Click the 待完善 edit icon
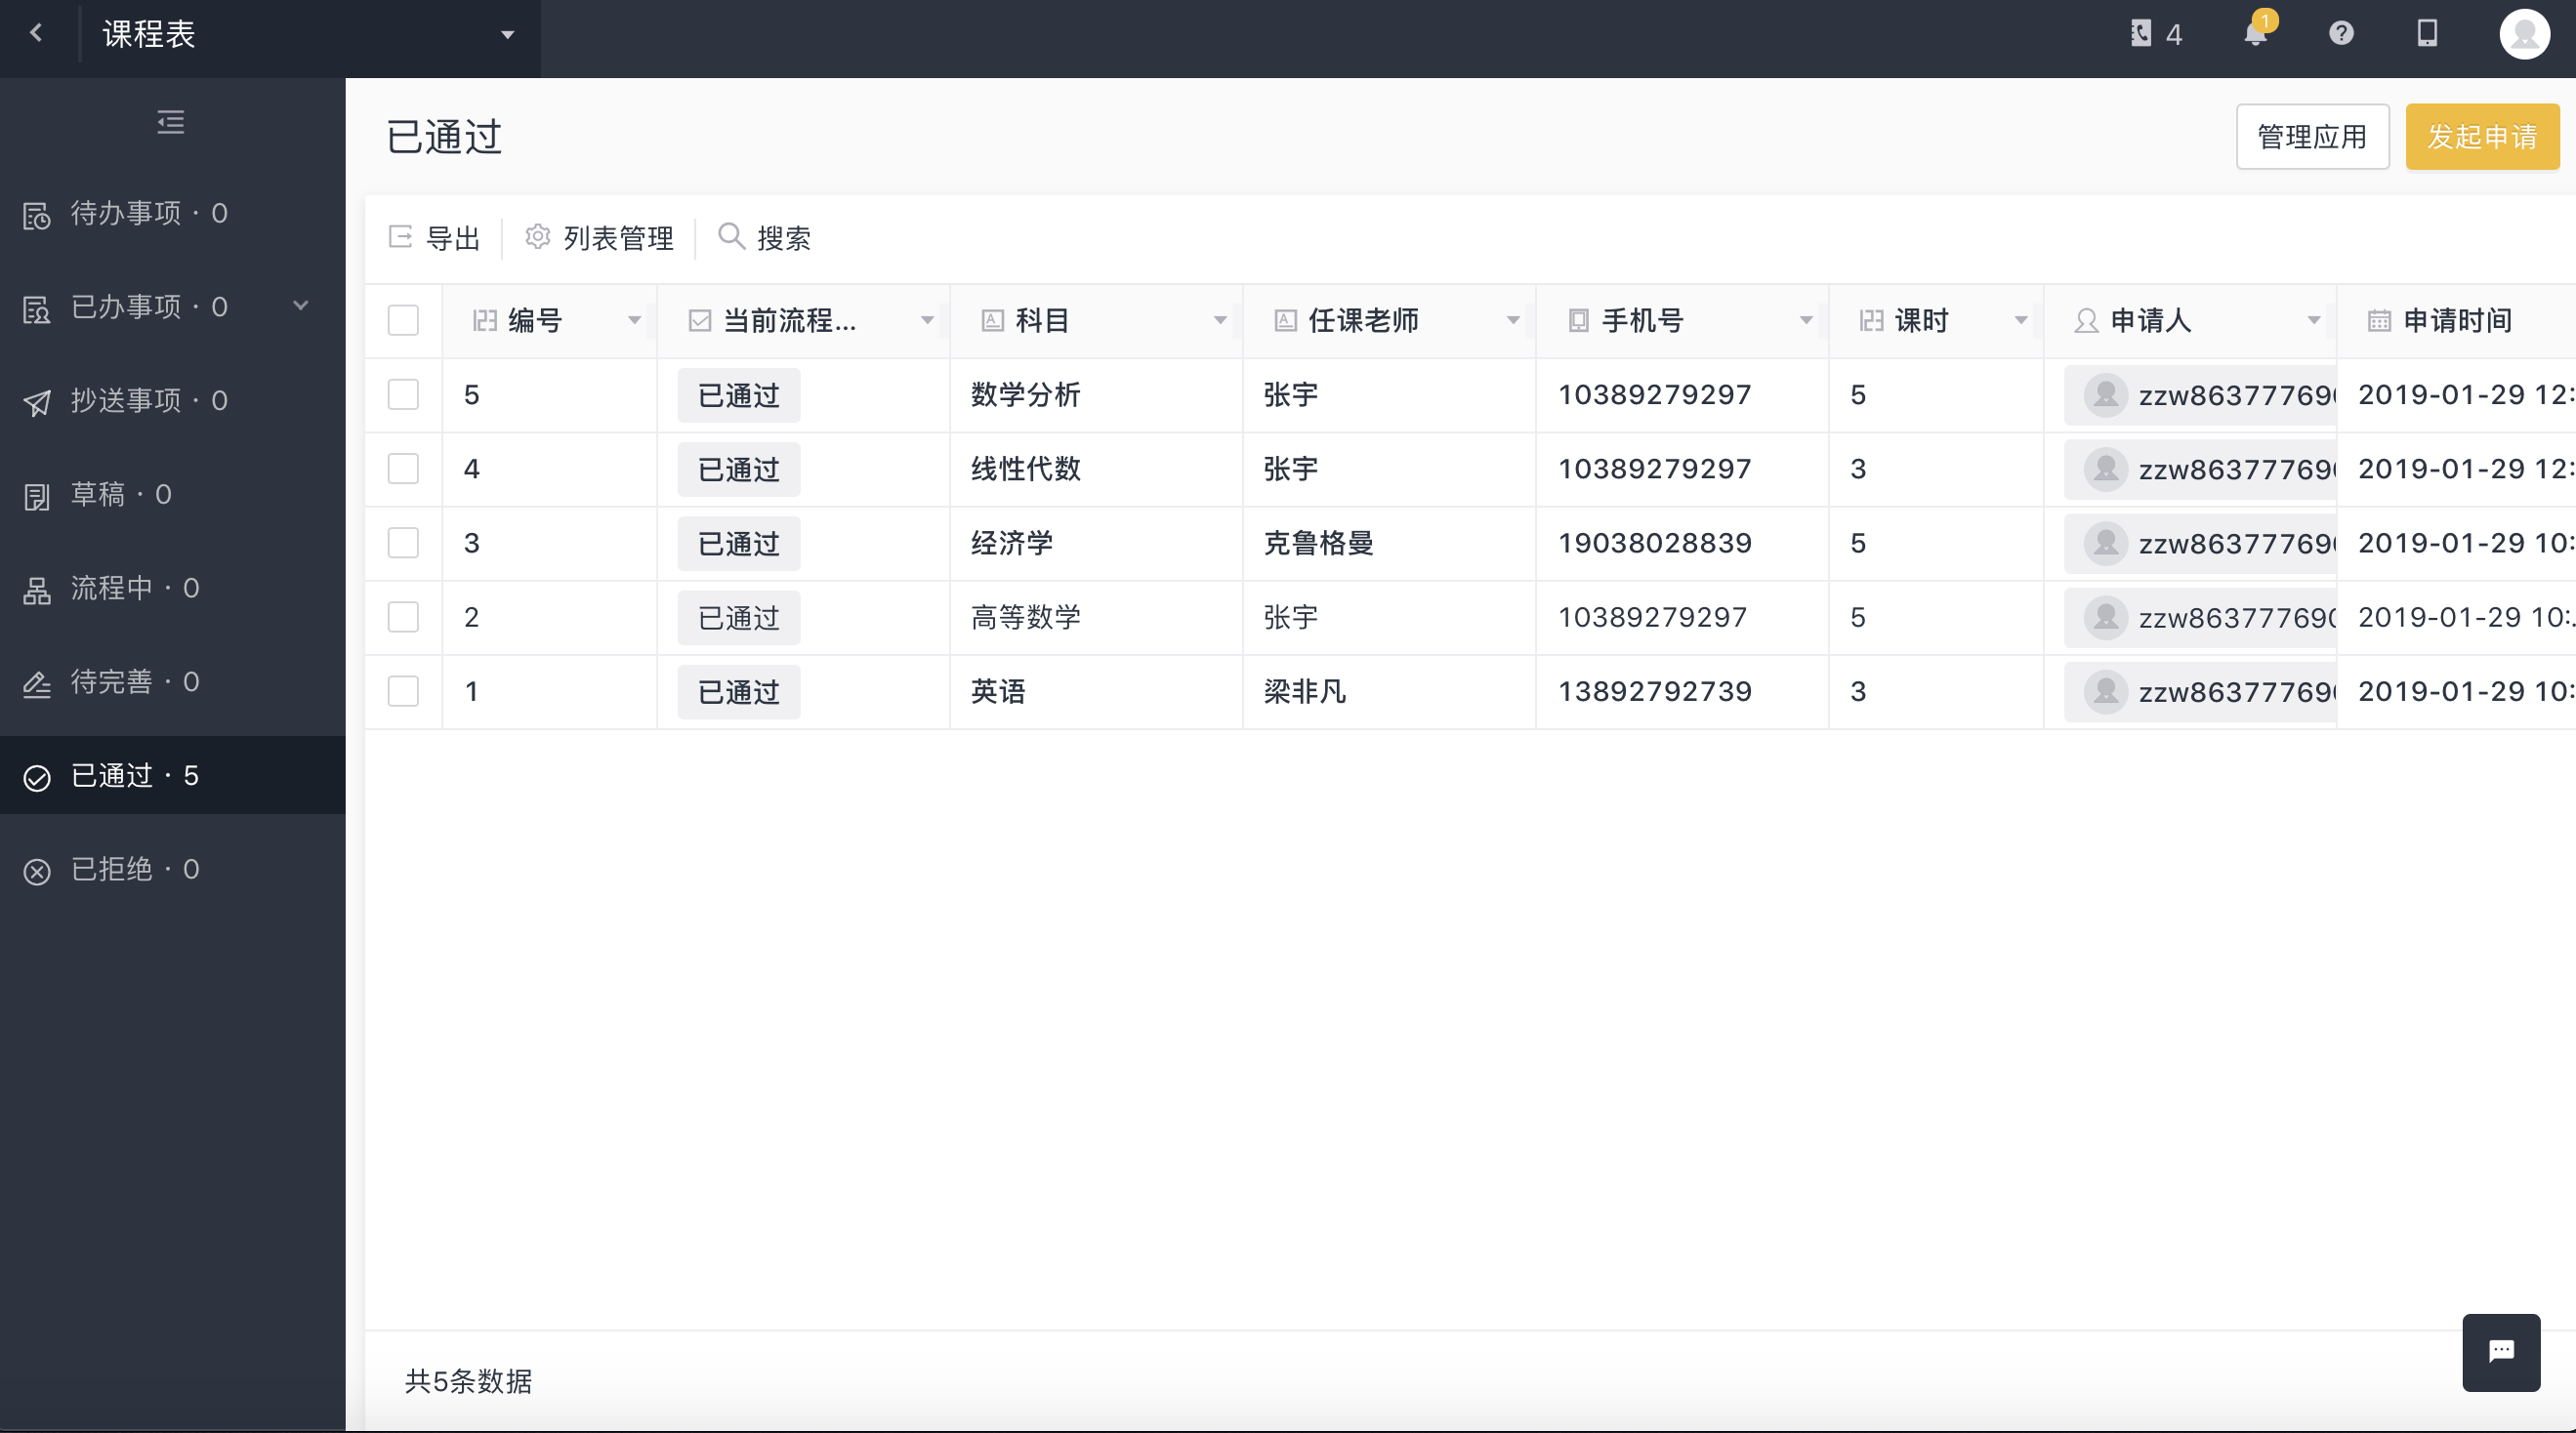2576x1433 pixels. [37, 684]
